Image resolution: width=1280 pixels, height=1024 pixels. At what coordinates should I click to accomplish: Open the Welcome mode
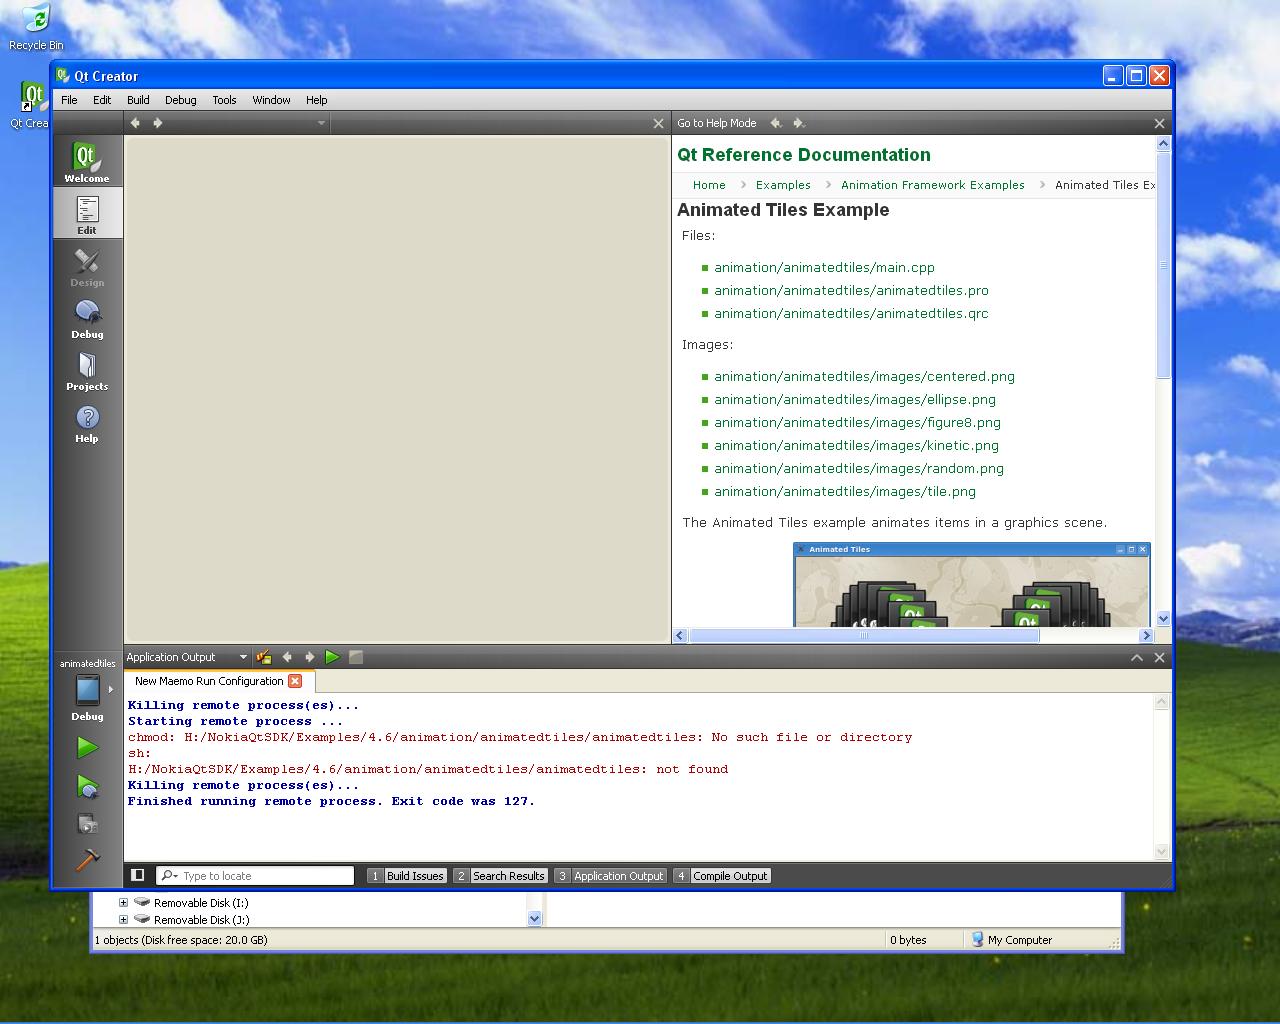pyautogui.click(x=87, y=161)
